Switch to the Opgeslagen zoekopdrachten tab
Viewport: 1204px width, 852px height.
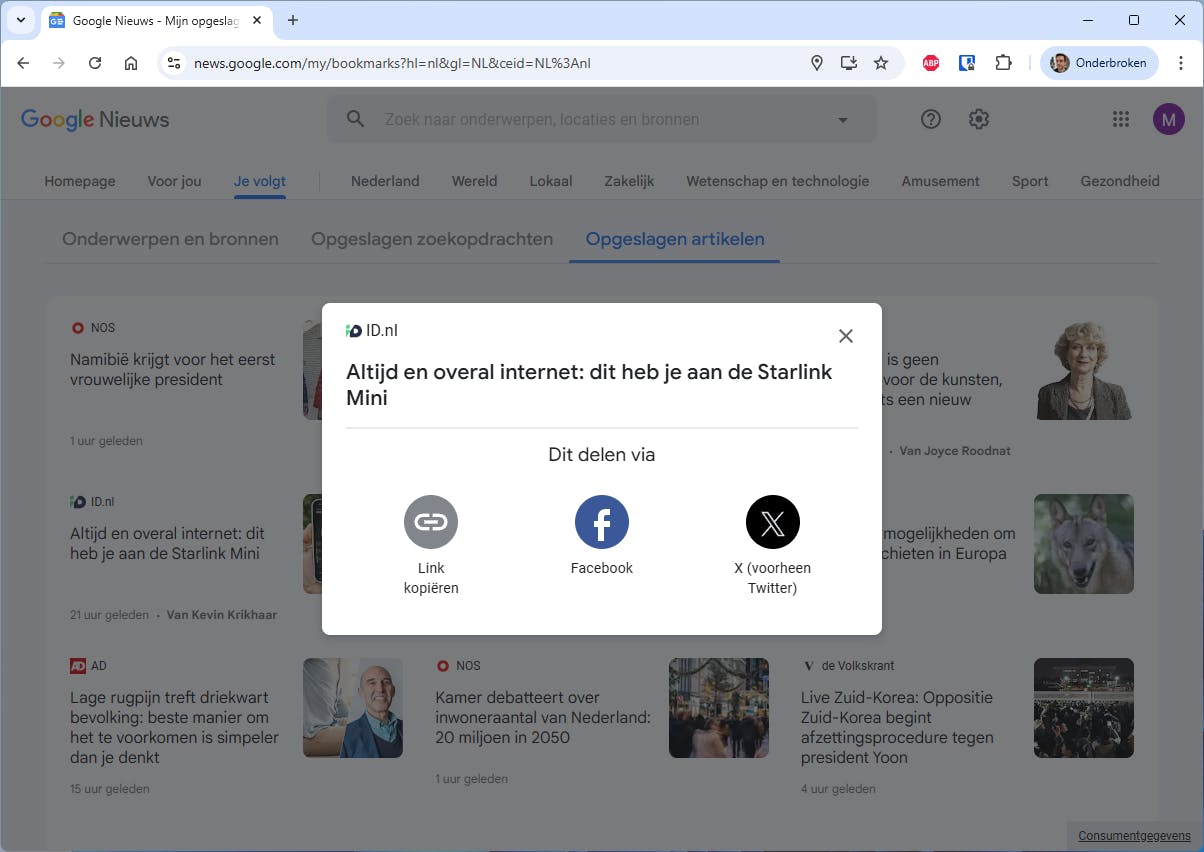431,239
